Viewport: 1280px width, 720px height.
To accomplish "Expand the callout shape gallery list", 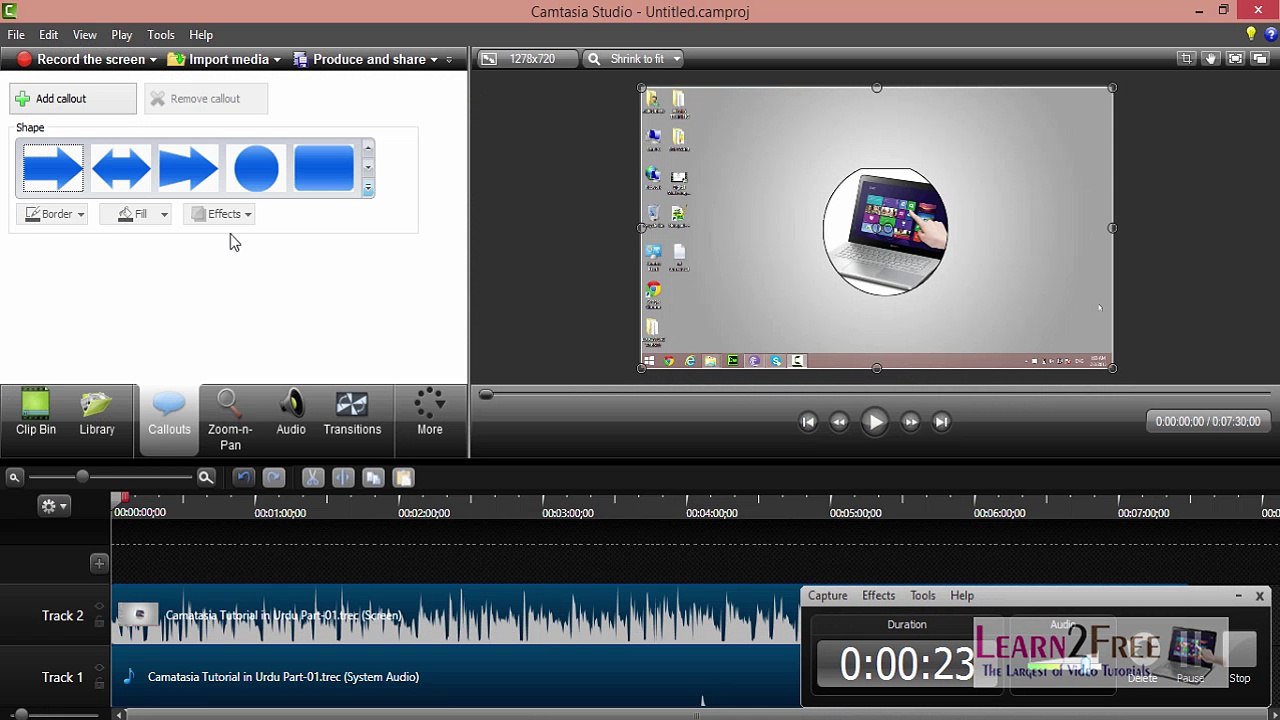I will click(x=368, y=187).
